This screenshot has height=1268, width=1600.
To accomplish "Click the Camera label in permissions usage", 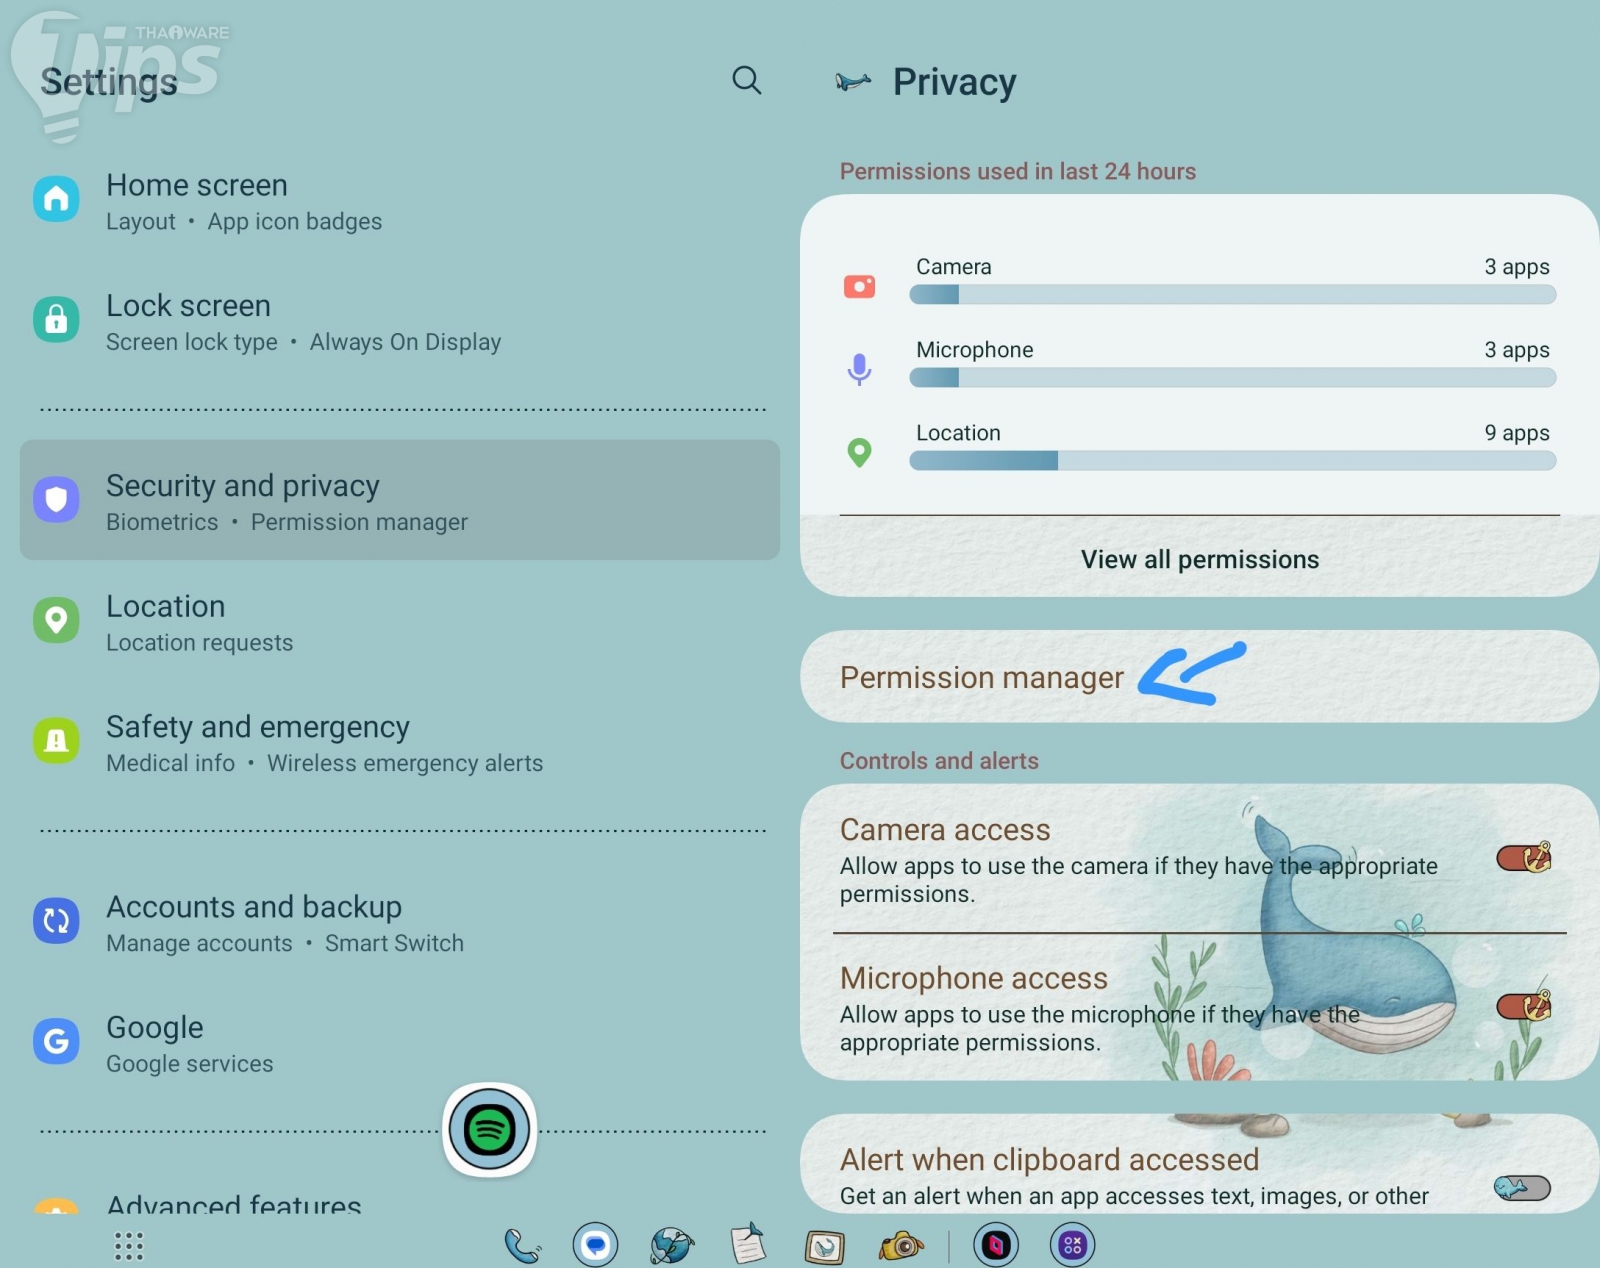I will [x=954, y=266].
